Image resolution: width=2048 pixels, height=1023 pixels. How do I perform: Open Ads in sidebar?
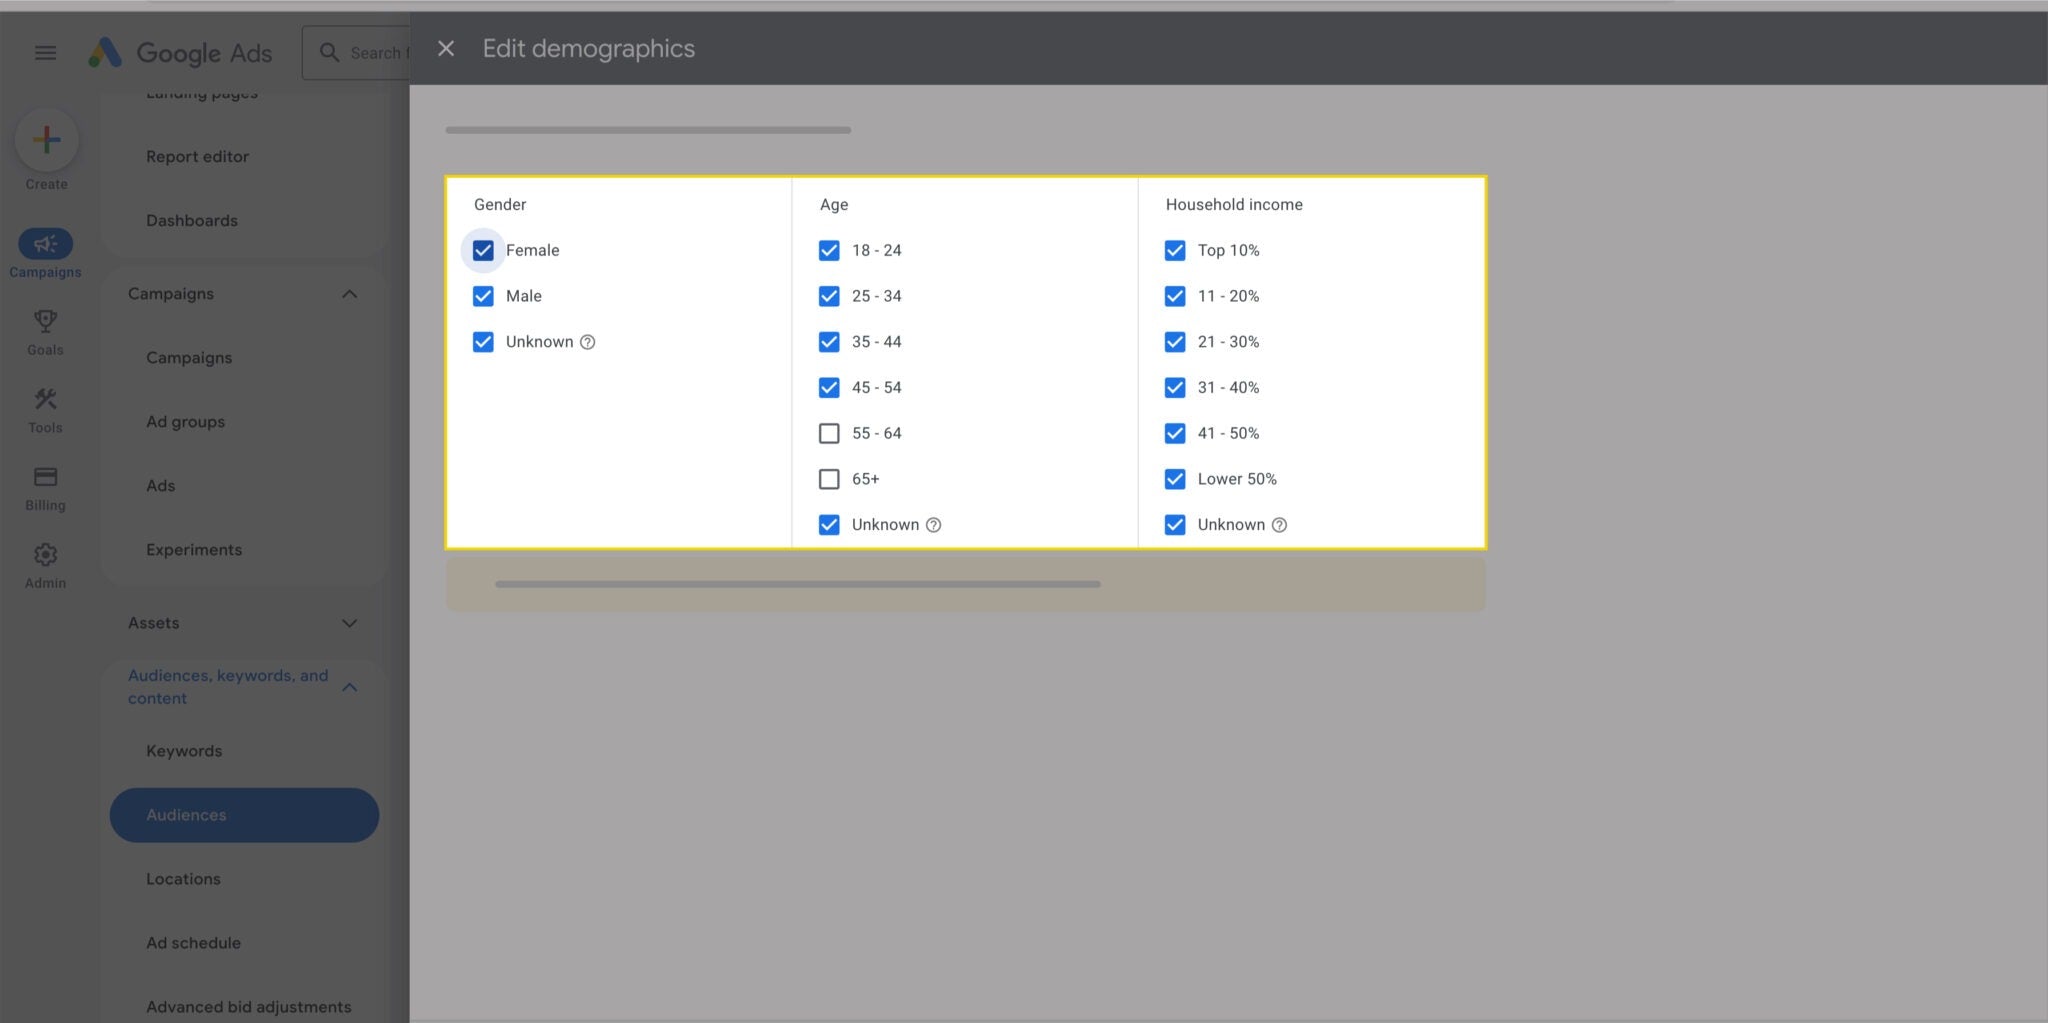160,486
